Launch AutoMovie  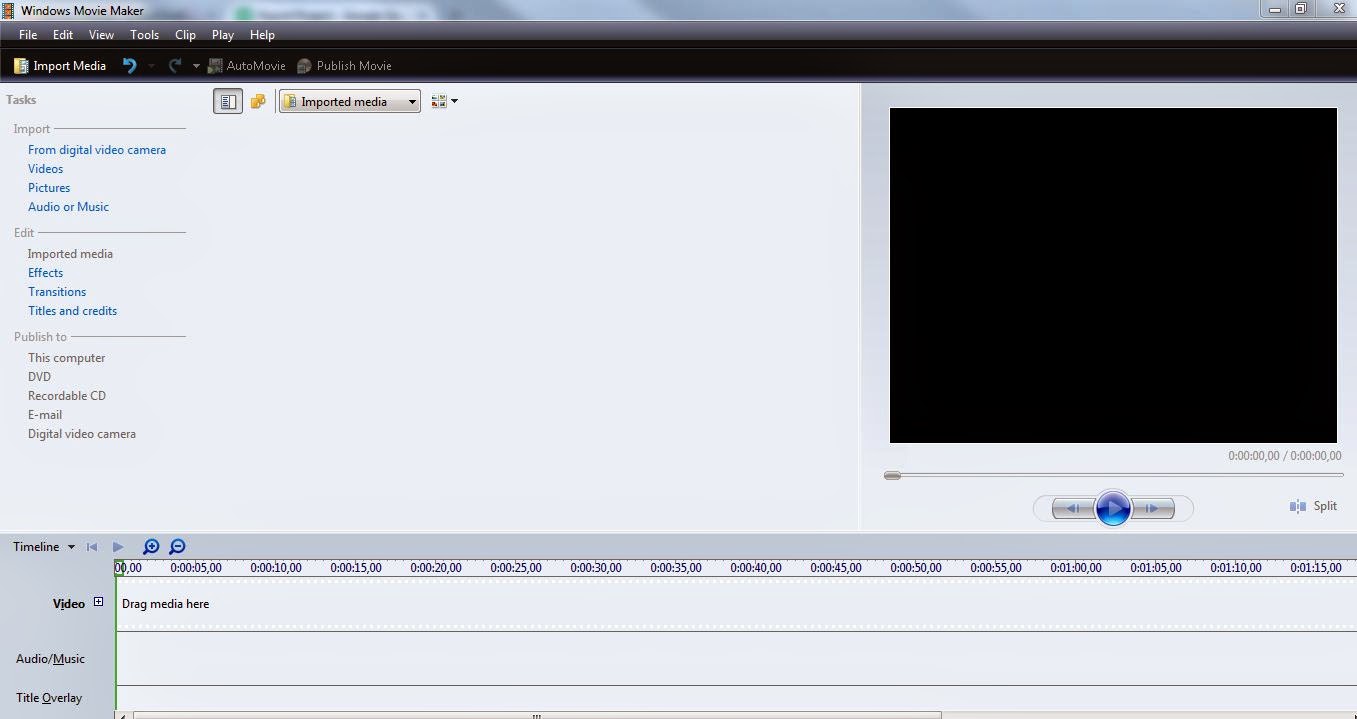[x=246, y=65]
